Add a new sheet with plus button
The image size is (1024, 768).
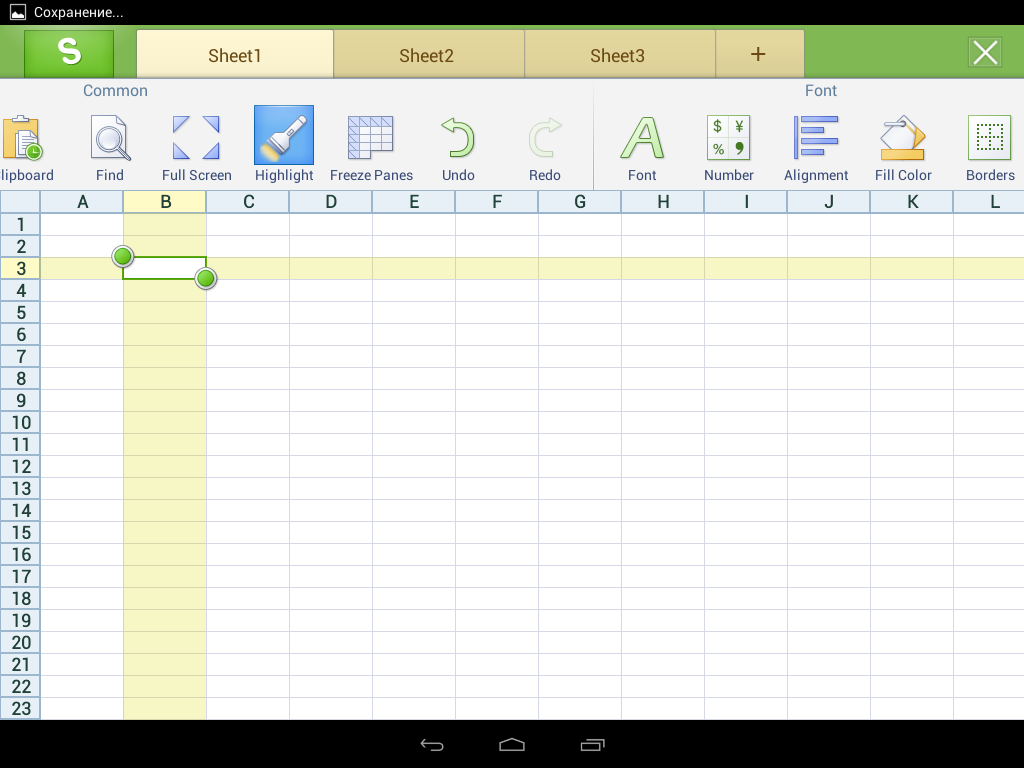(x=758, y=54)
